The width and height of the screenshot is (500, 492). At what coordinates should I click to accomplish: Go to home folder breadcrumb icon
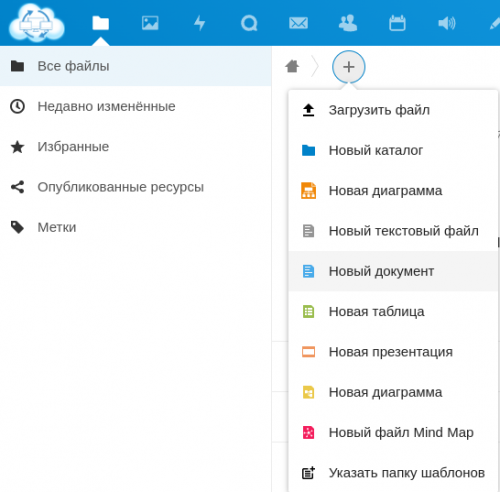[292, 66]
